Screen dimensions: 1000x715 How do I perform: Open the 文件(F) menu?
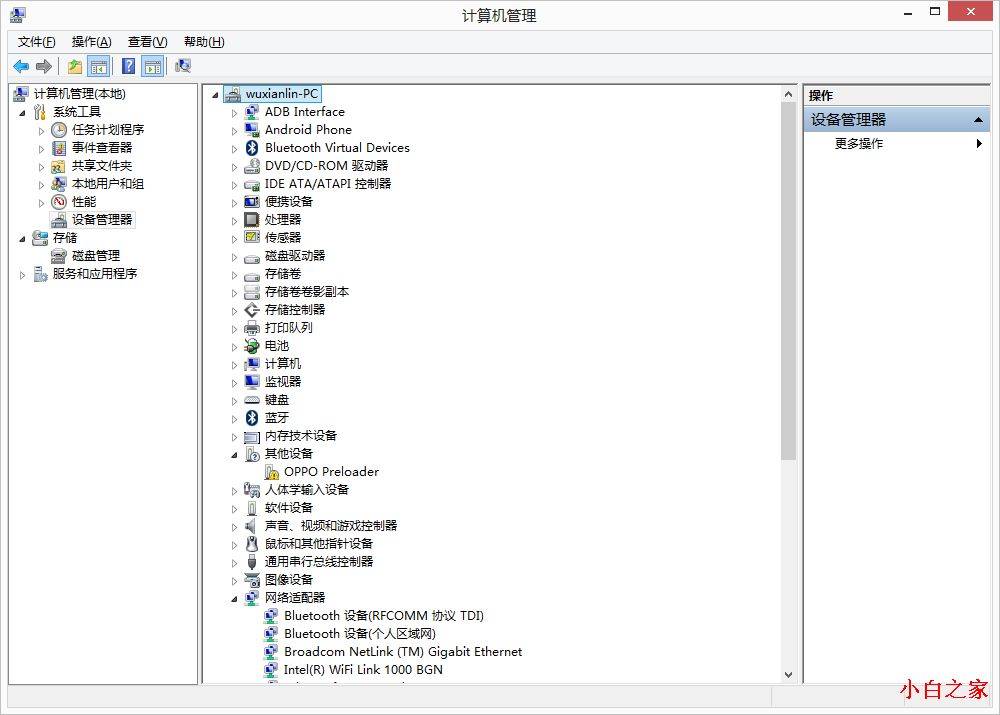click(36, 42)
